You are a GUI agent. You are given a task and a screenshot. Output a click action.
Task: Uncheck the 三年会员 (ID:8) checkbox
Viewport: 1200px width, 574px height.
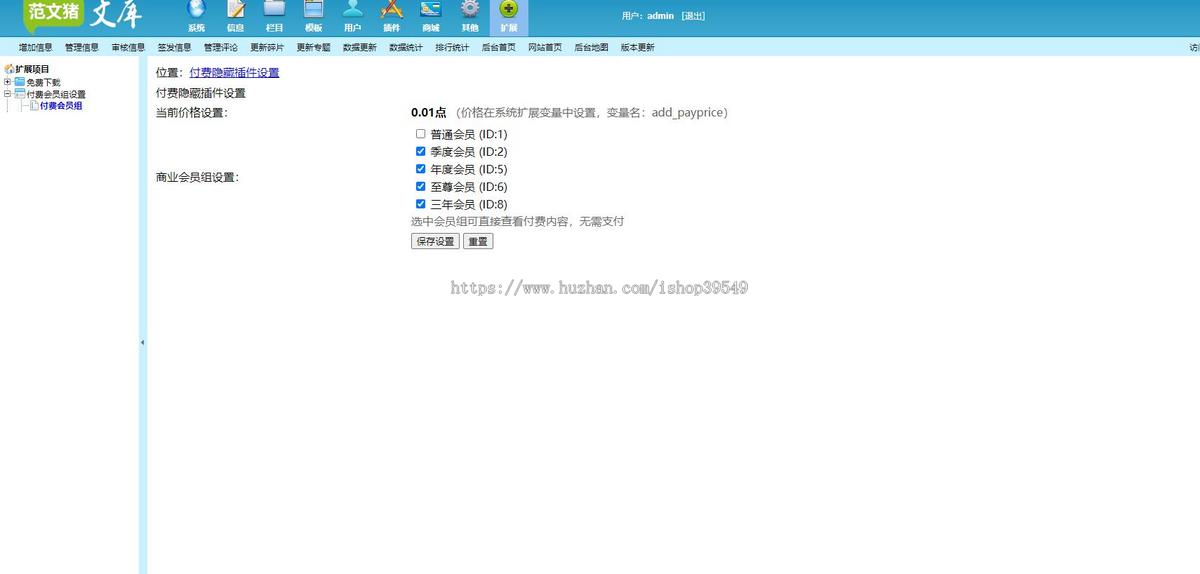(421, 204)
